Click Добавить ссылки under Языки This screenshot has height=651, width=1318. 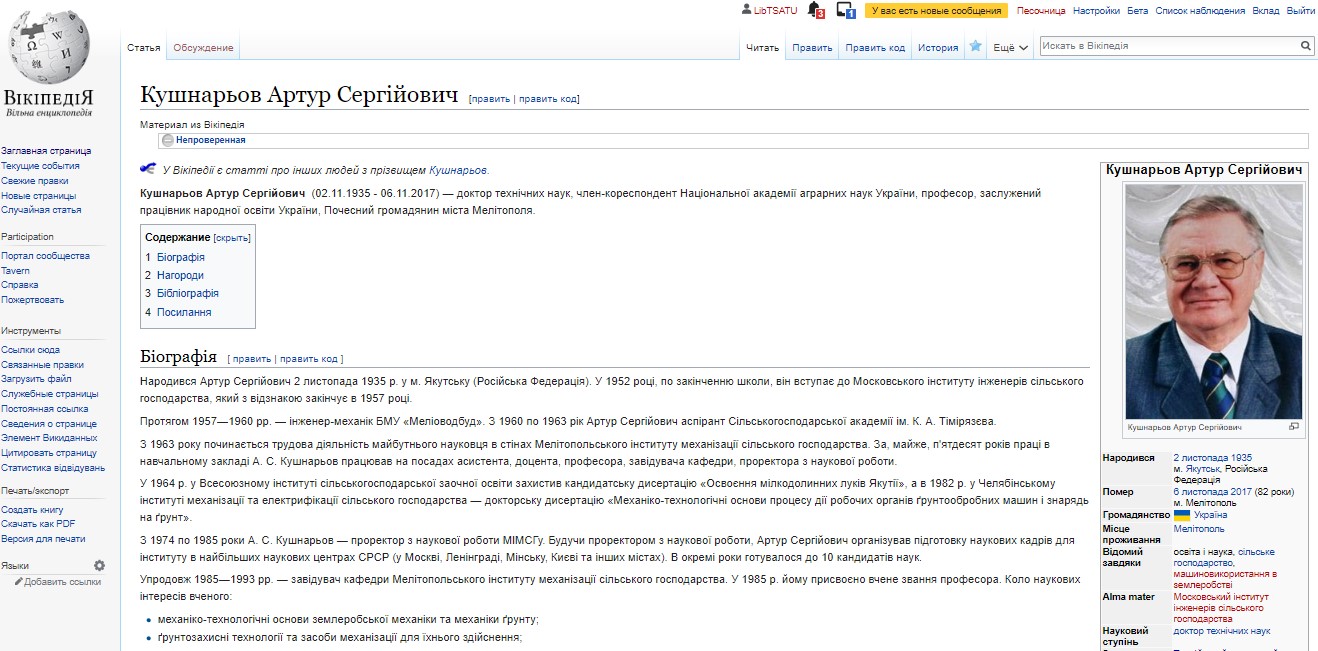pos(63,581)
